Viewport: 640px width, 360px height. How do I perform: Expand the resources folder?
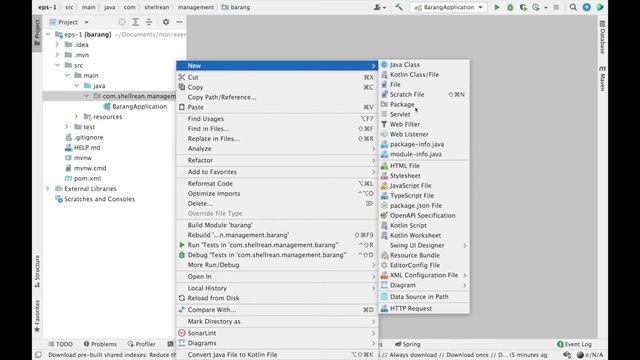coord(76,117)
